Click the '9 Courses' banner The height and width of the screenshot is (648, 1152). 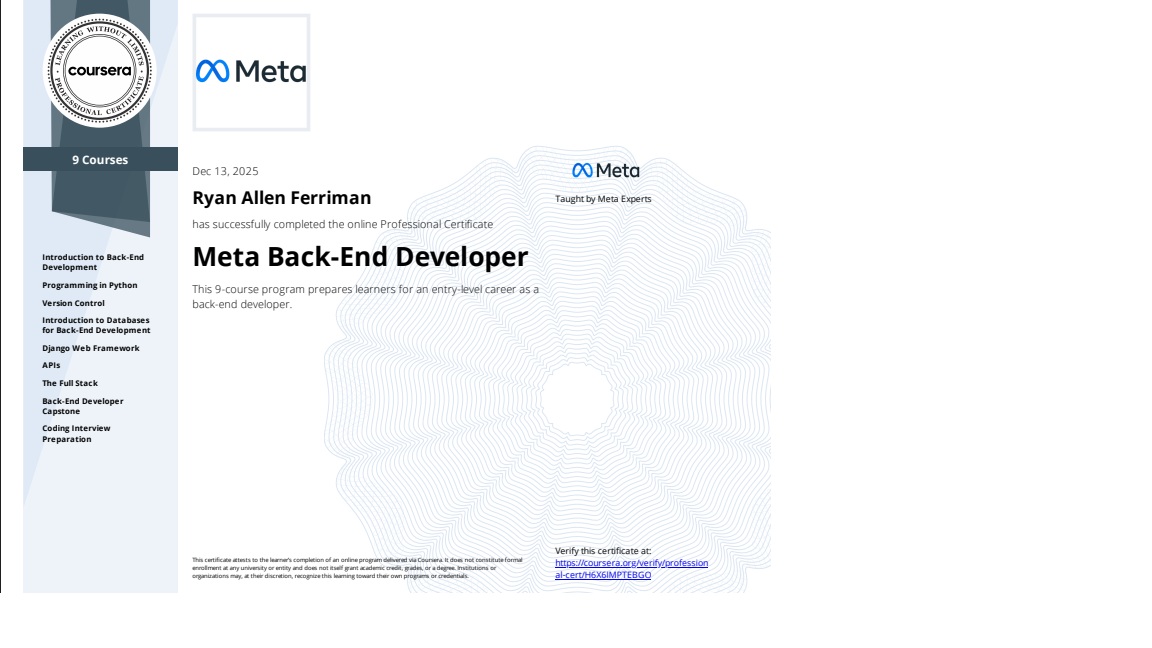click(100, 159)
